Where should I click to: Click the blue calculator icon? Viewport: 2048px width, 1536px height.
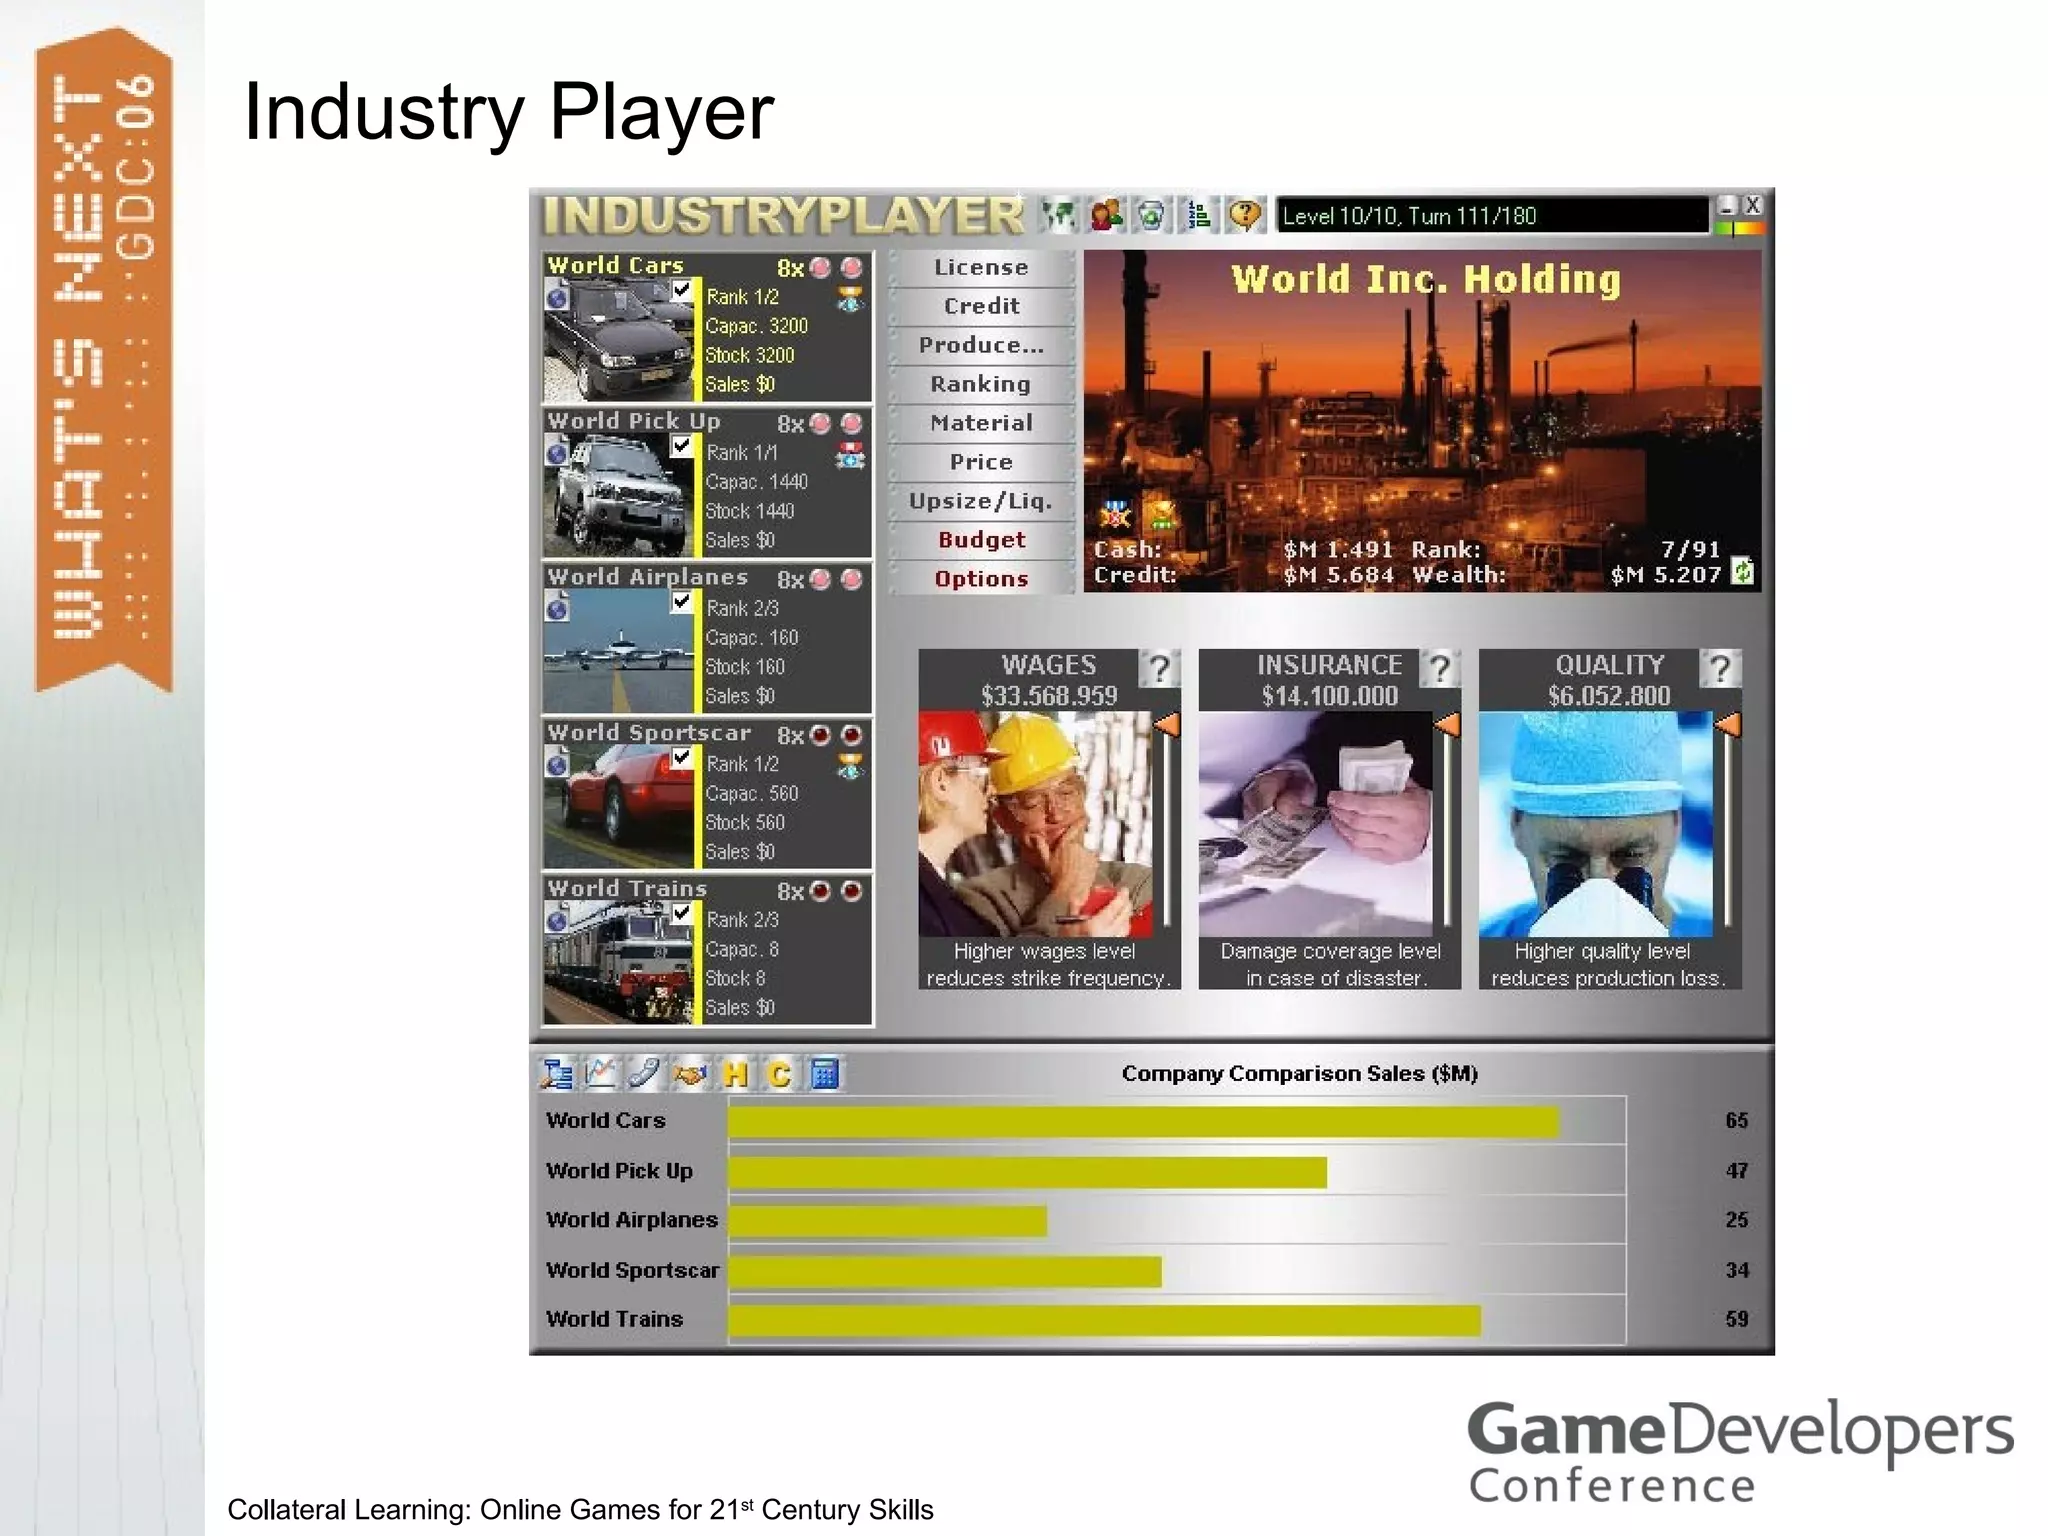(824, 1073)
